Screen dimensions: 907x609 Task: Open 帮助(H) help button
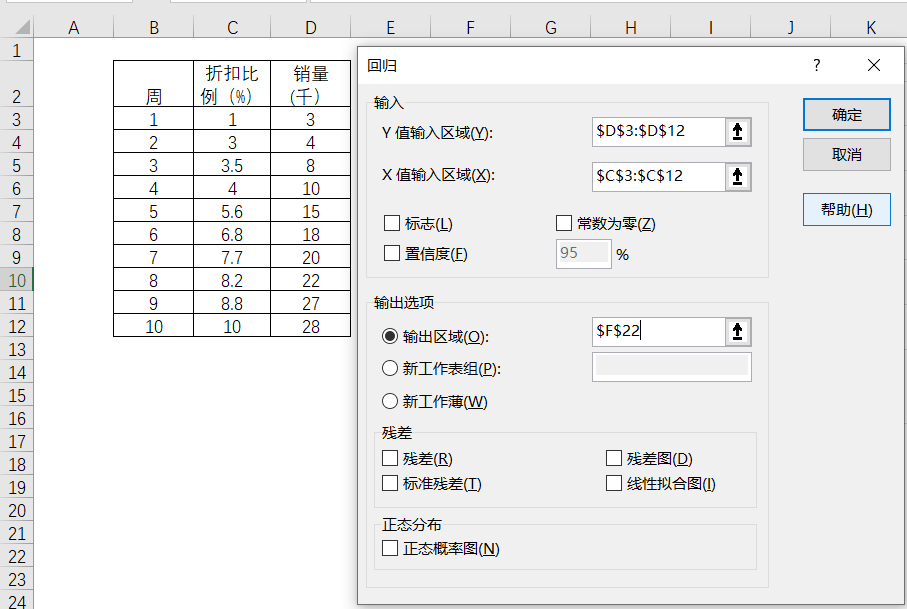[846, 210]
